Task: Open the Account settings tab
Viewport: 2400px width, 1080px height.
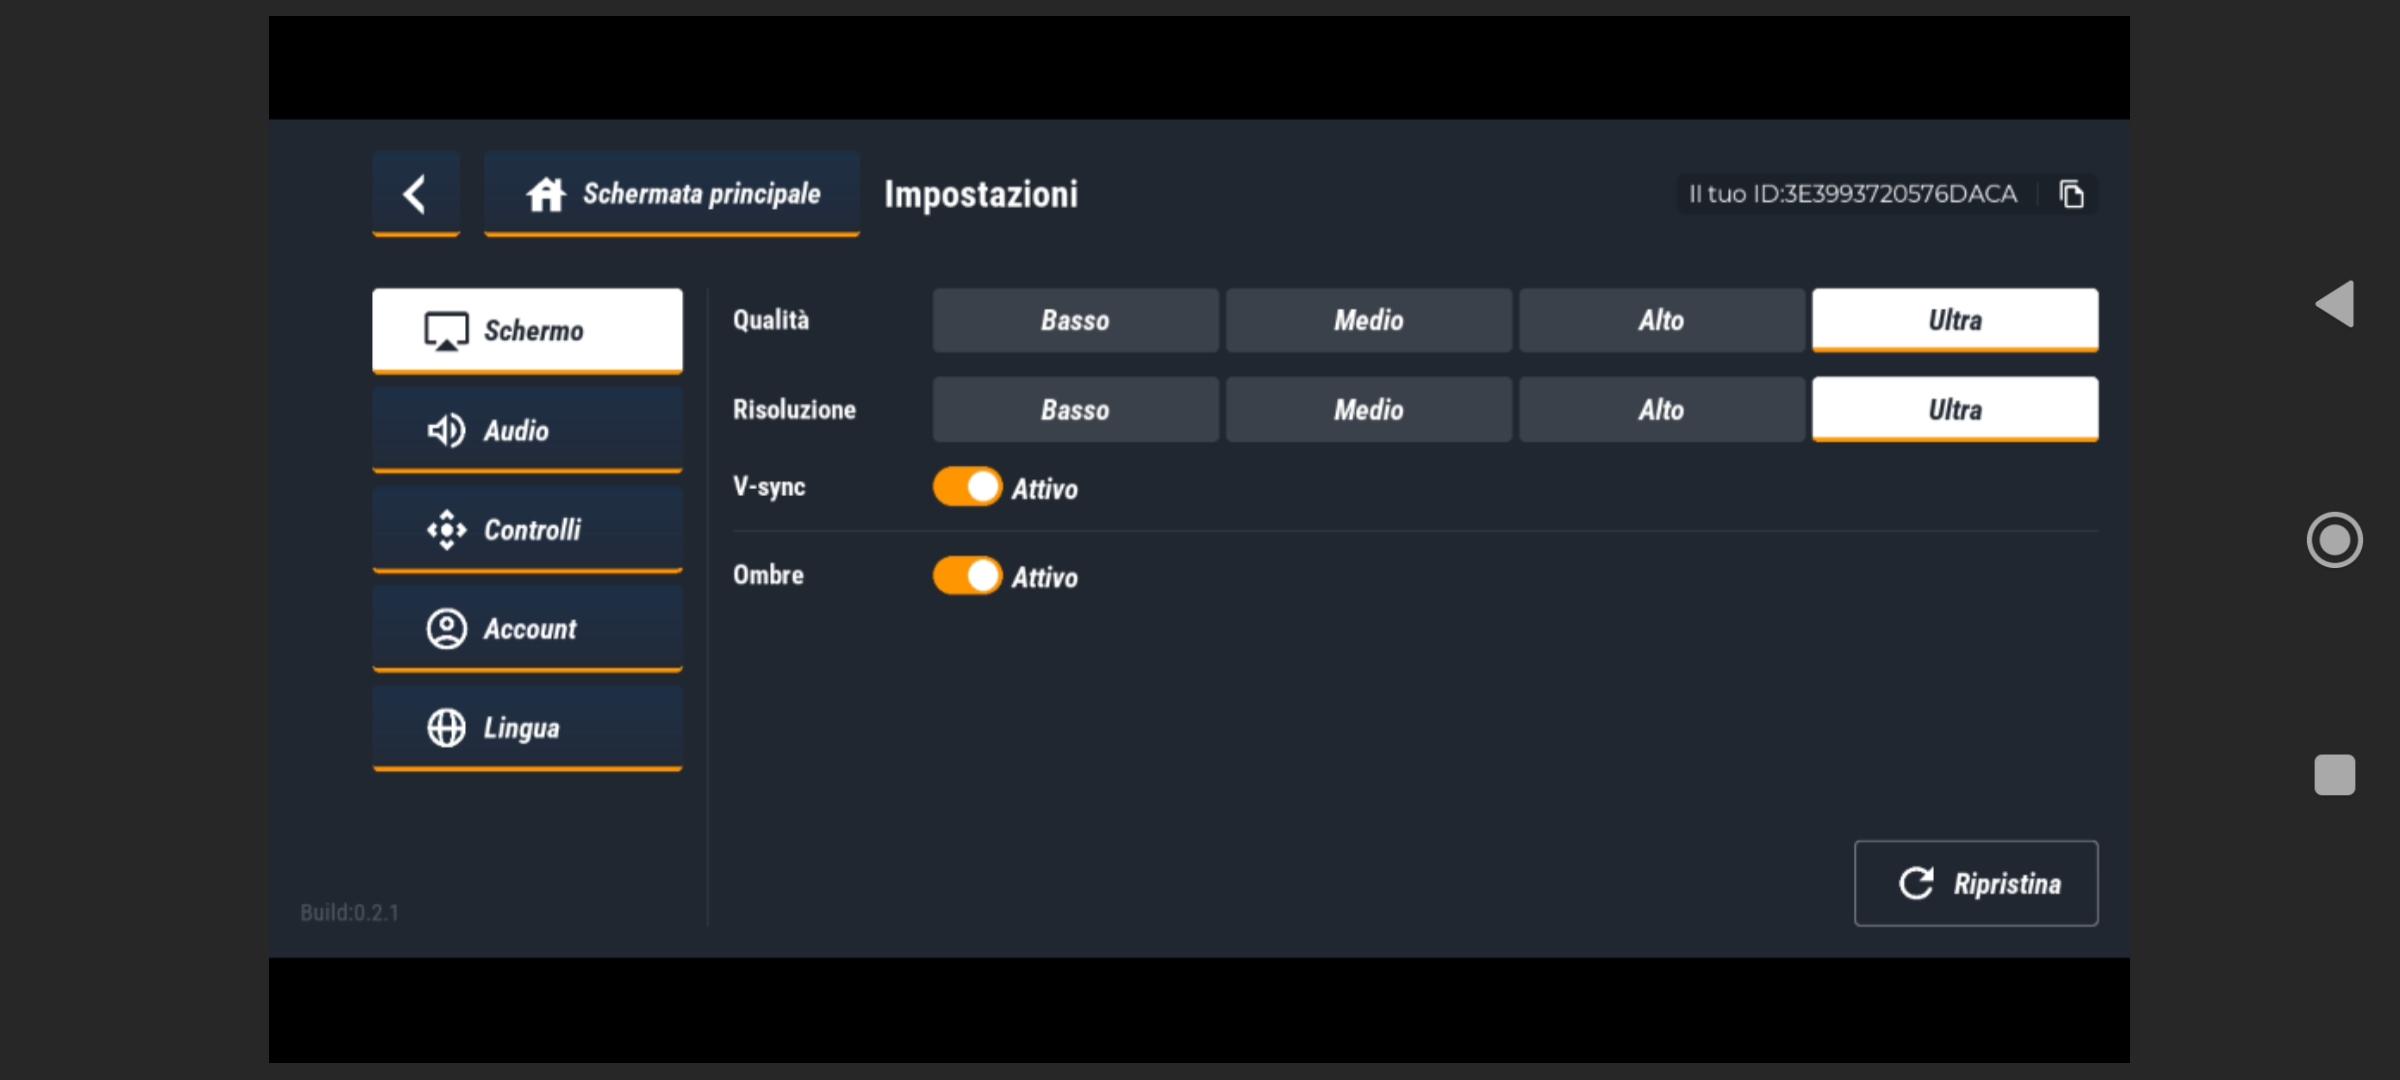Action: click(x=527, y=628)
